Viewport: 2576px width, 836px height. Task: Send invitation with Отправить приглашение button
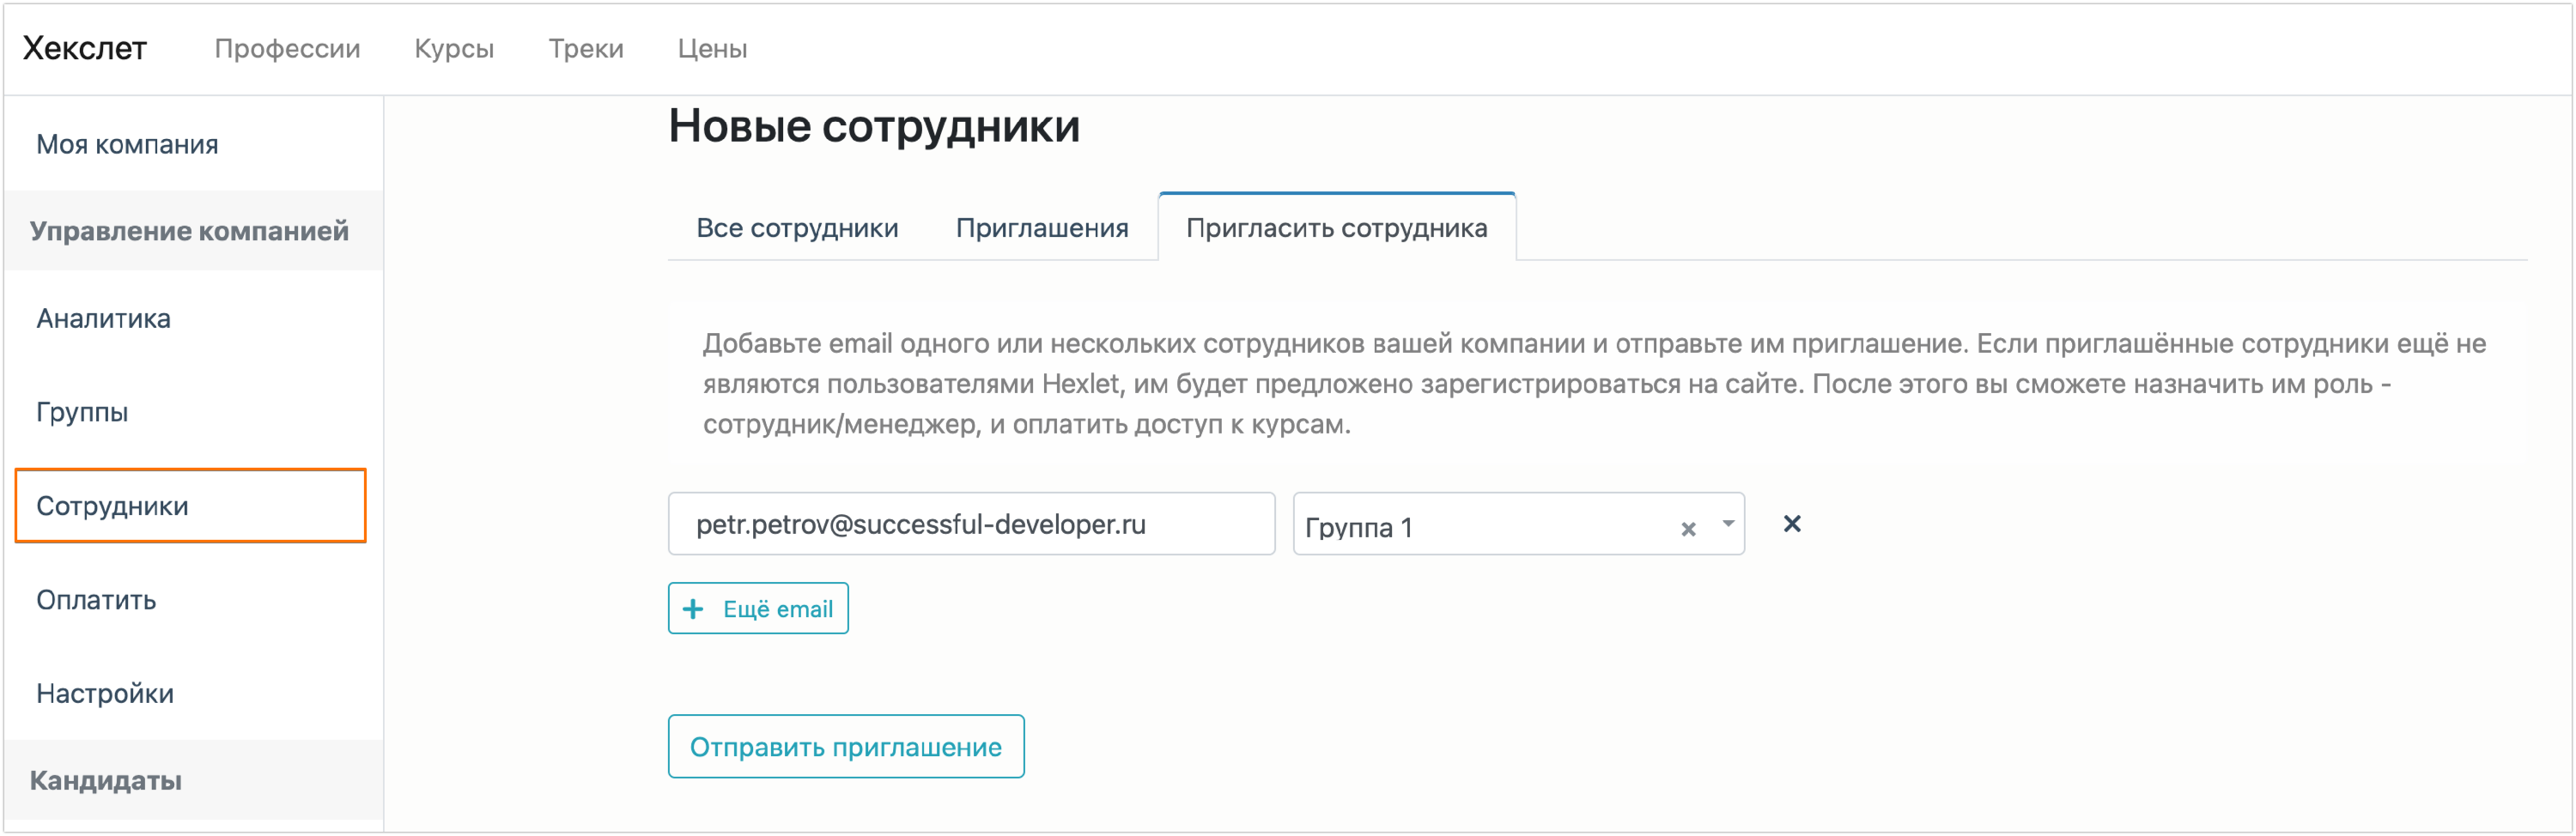pyautogui.click(x=846, y=747)
